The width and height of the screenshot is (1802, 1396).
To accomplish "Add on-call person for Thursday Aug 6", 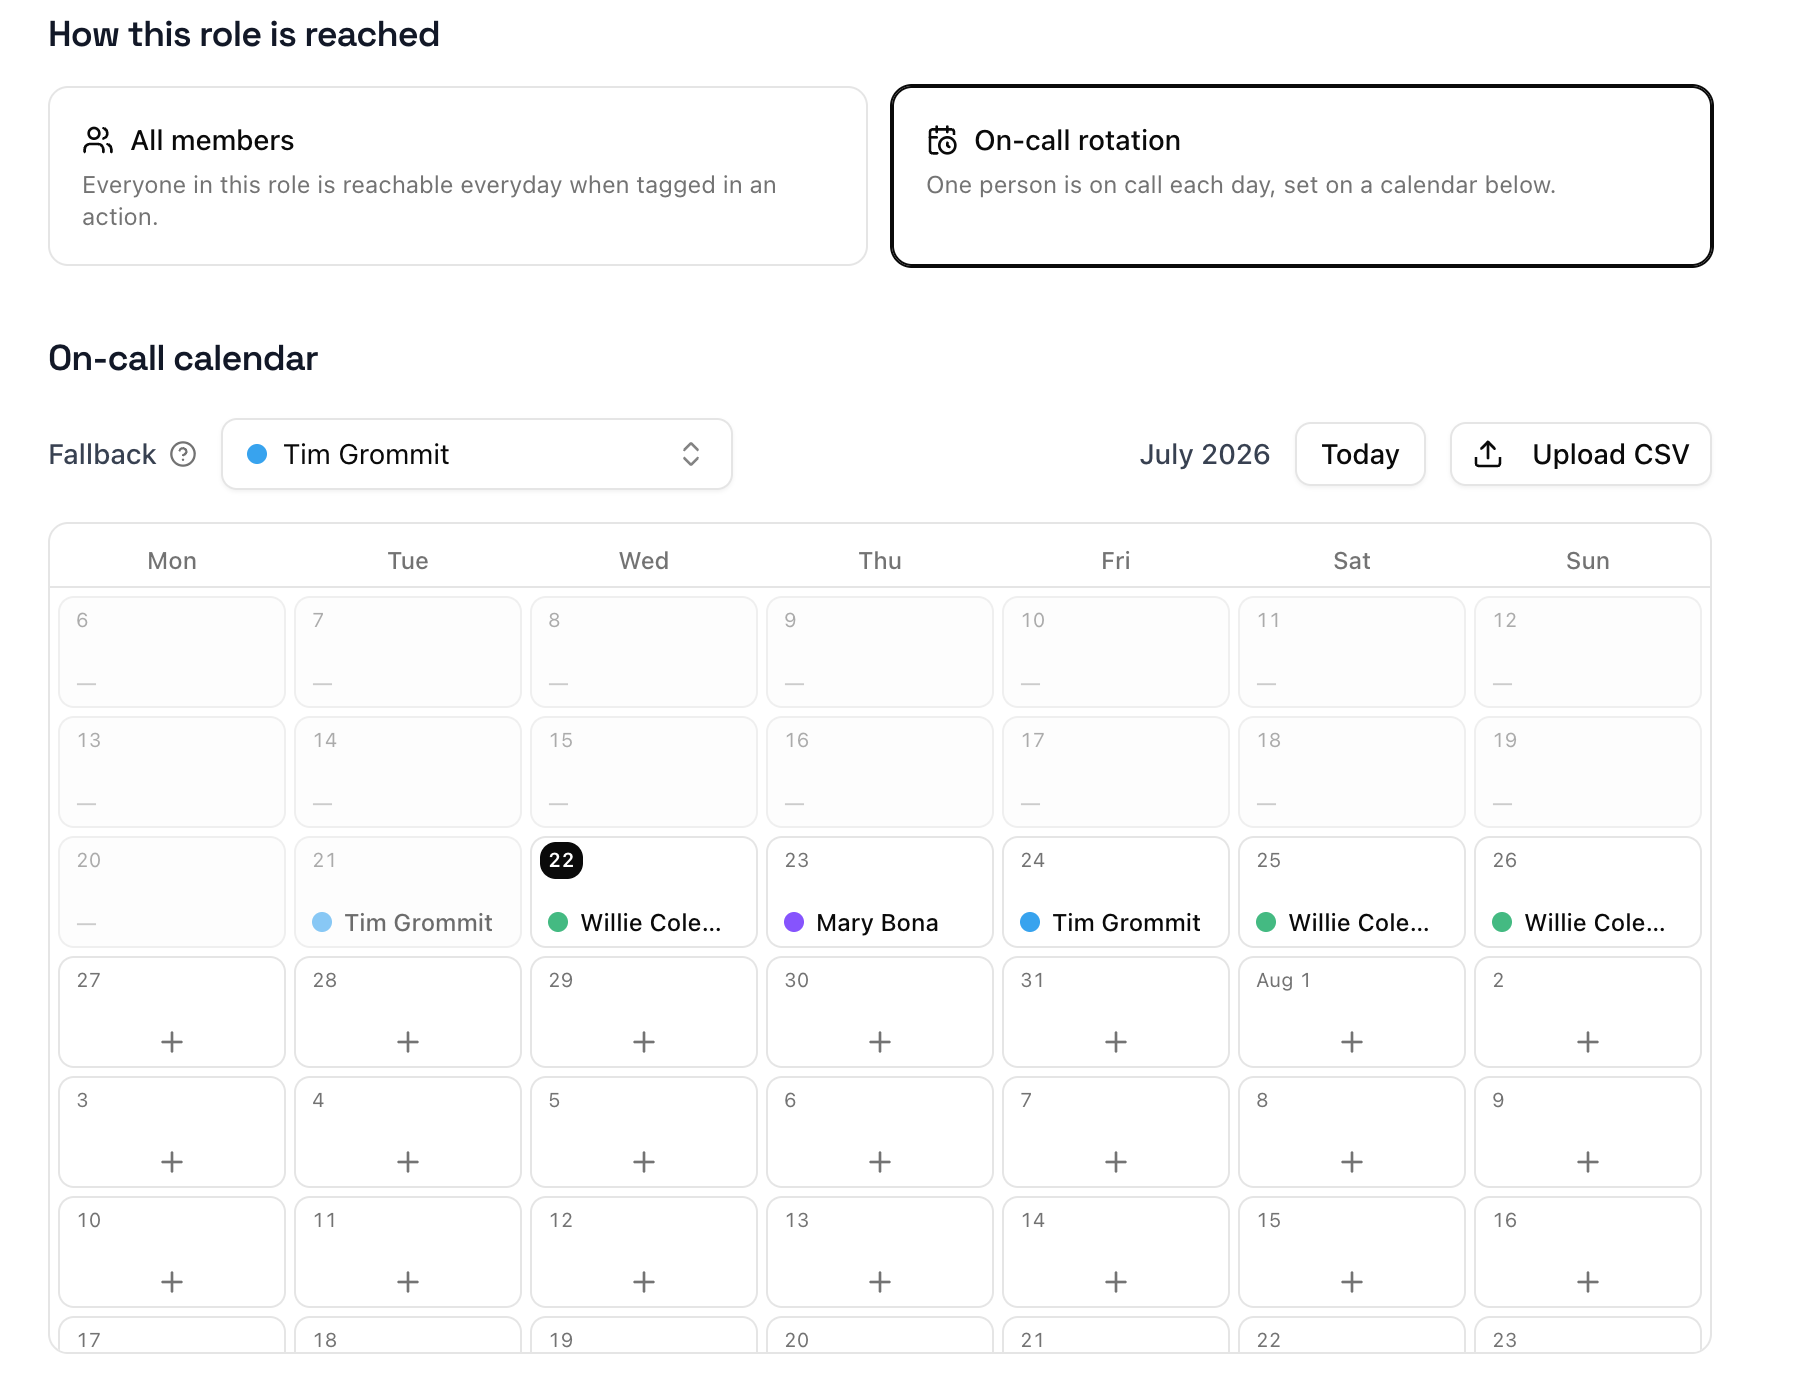I will click(880, 1162).
